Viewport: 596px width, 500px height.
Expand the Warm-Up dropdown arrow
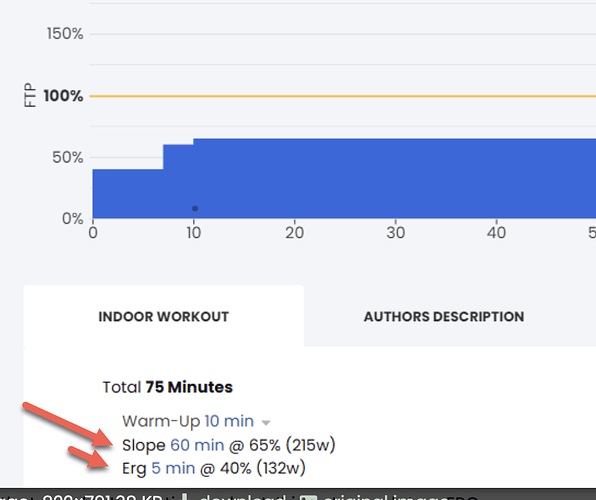click(x=266, y=422)
